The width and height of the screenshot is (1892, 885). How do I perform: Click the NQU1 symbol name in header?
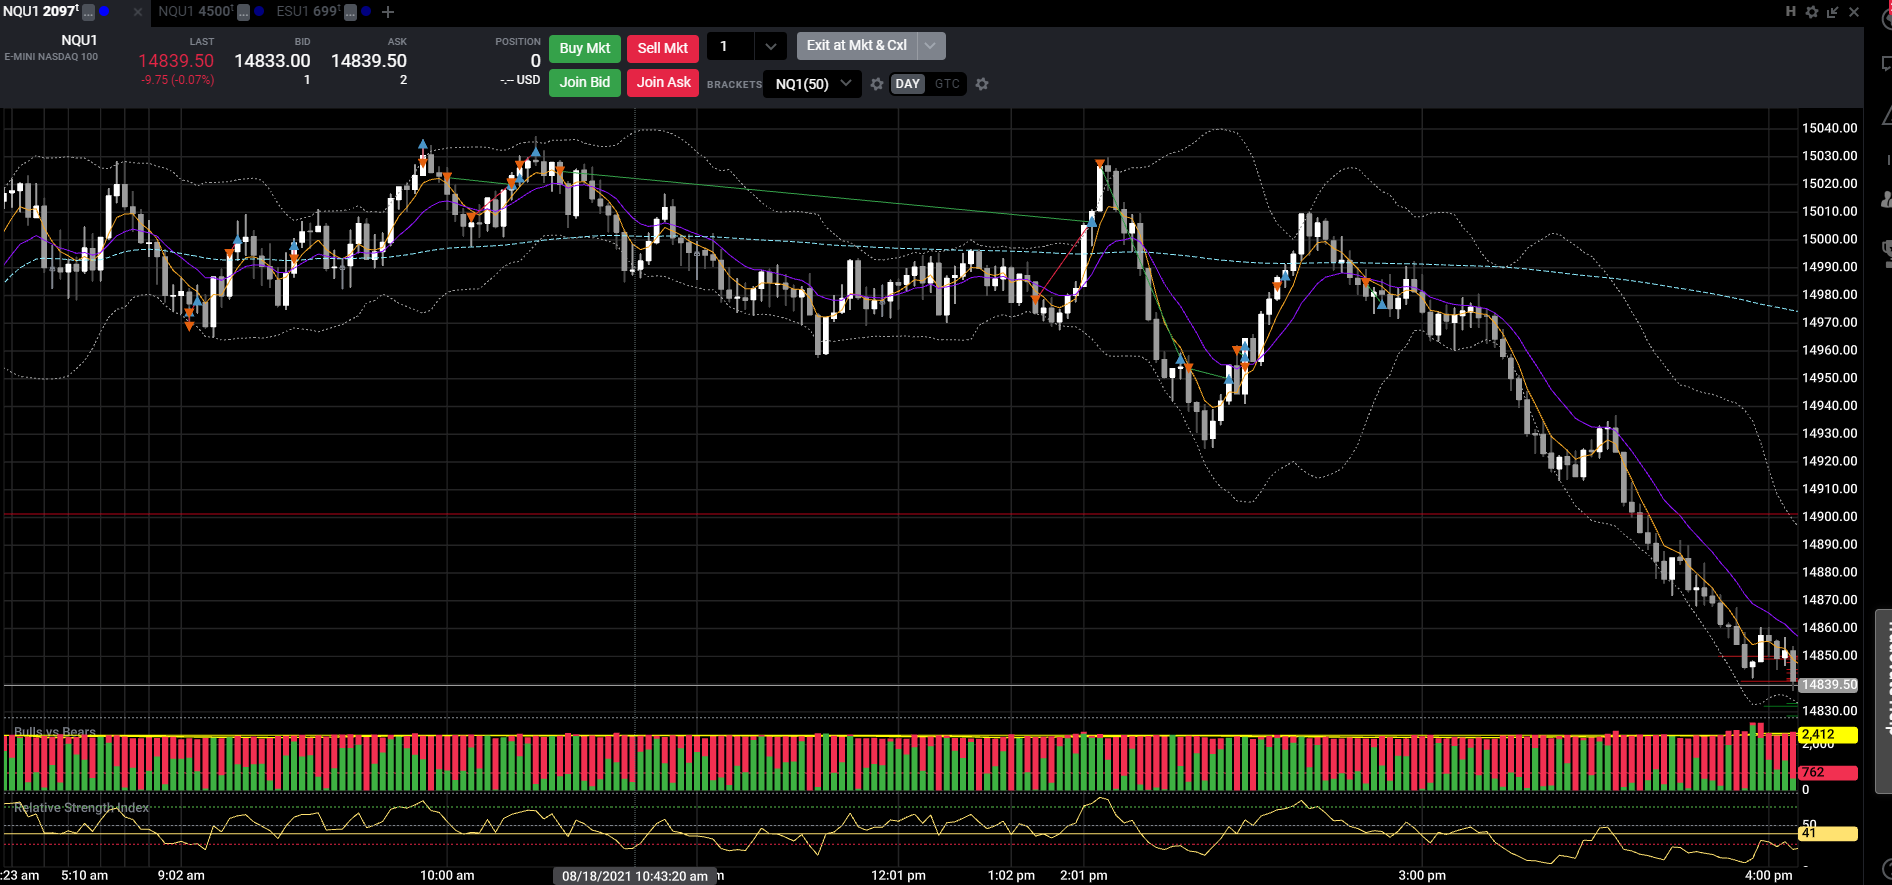(79, 40)
